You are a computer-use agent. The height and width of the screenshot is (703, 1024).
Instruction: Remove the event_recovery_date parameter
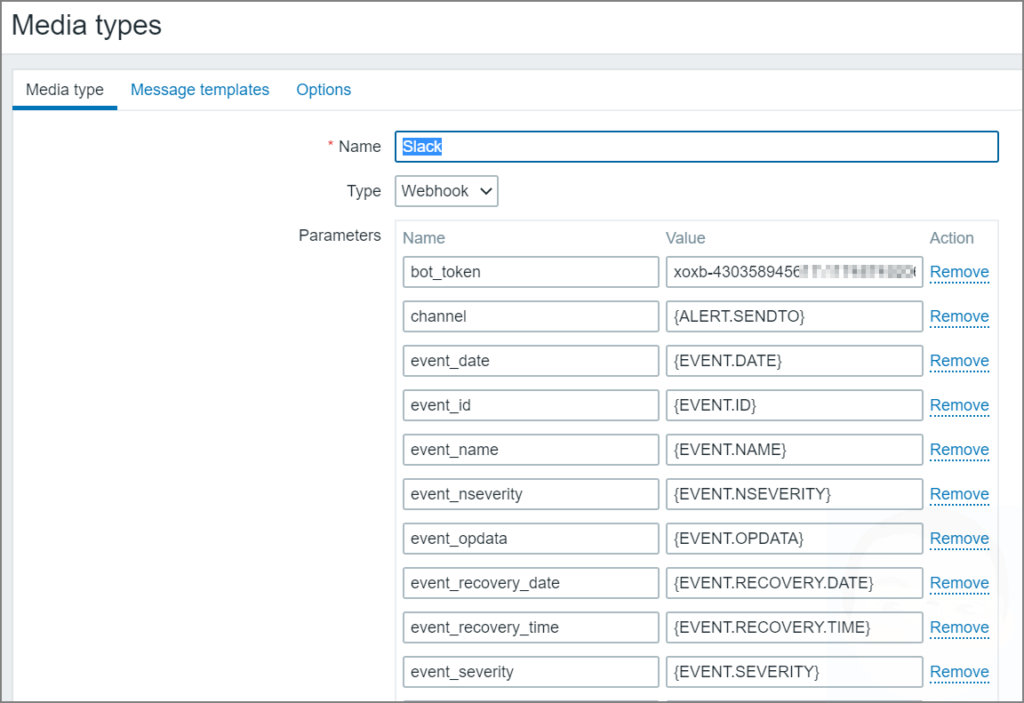click(958, 582)
